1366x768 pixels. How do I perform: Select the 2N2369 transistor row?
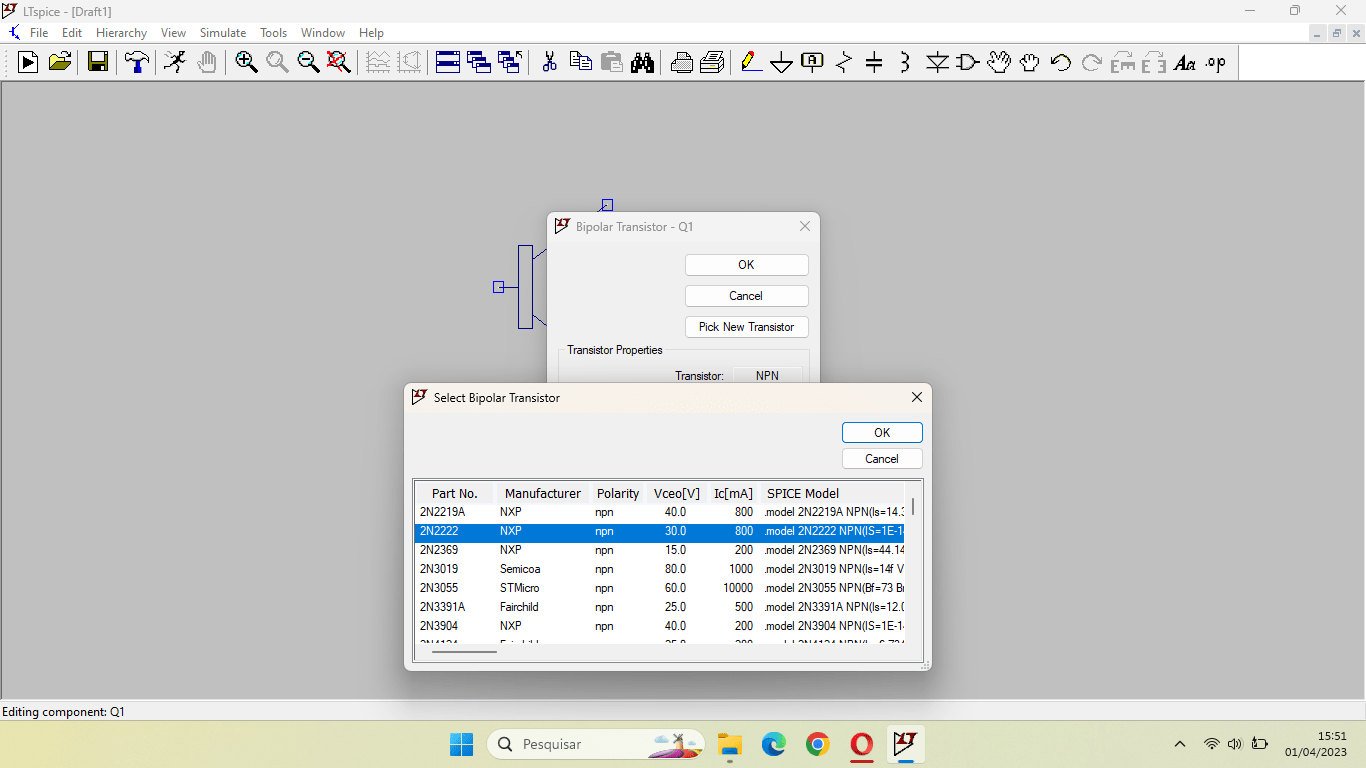pos(660,550)
